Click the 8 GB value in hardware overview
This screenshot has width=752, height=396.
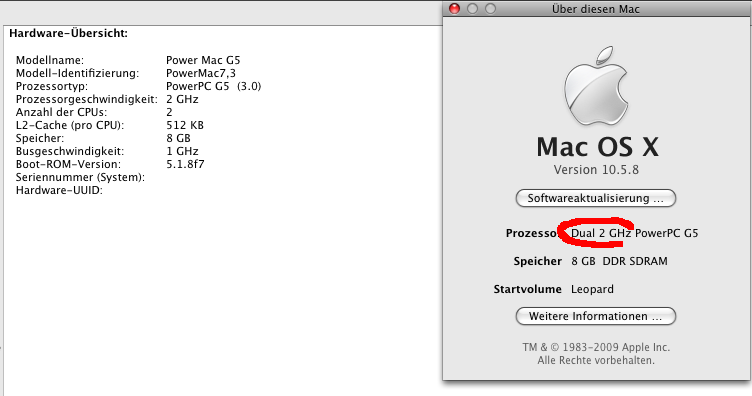pyautogui.click(x=178, y=138)
